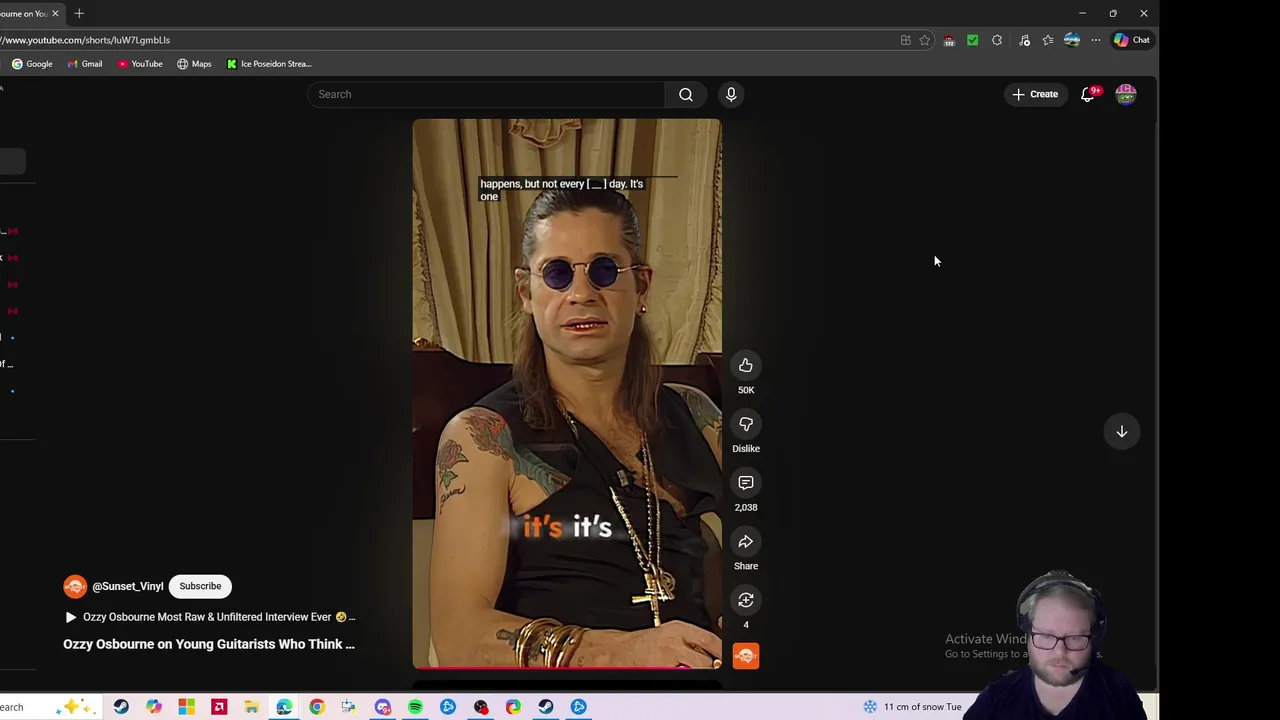Pause the playing short video
Screen dimensions: 1280x720
566,393
